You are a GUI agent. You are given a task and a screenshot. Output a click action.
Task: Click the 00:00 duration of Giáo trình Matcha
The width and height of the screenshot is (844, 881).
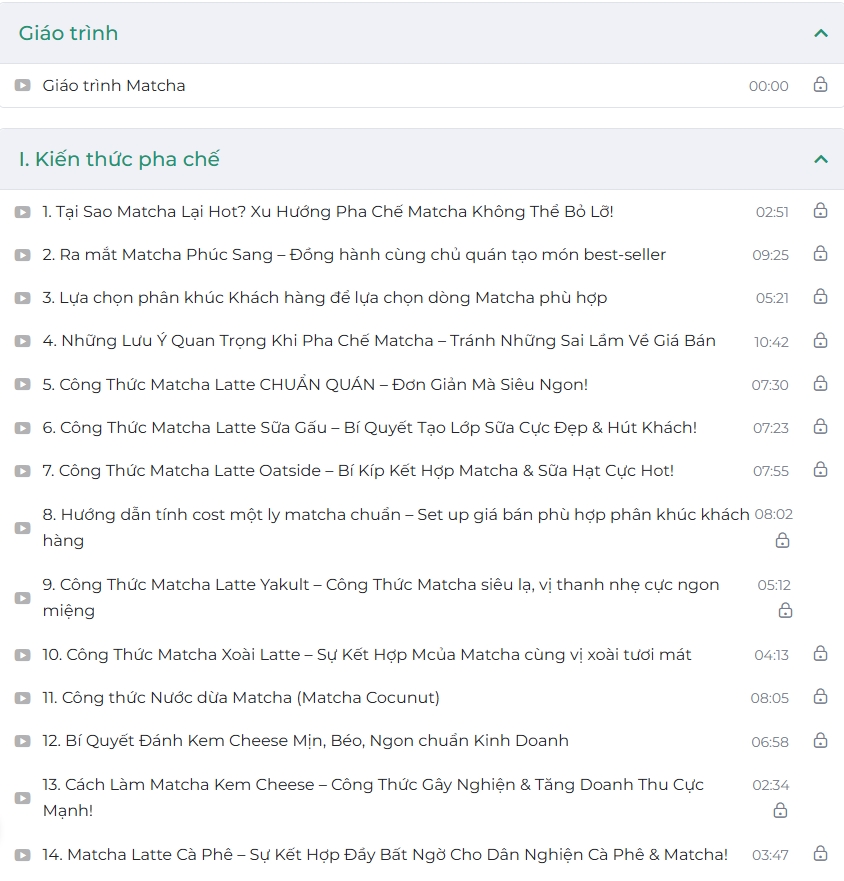pyautogui.click(x=767, y=86)
